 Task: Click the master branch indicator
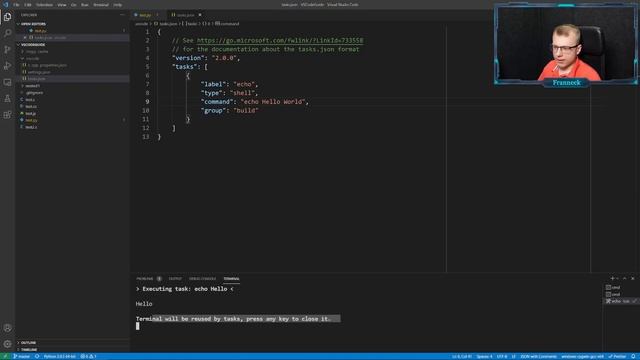21,356
